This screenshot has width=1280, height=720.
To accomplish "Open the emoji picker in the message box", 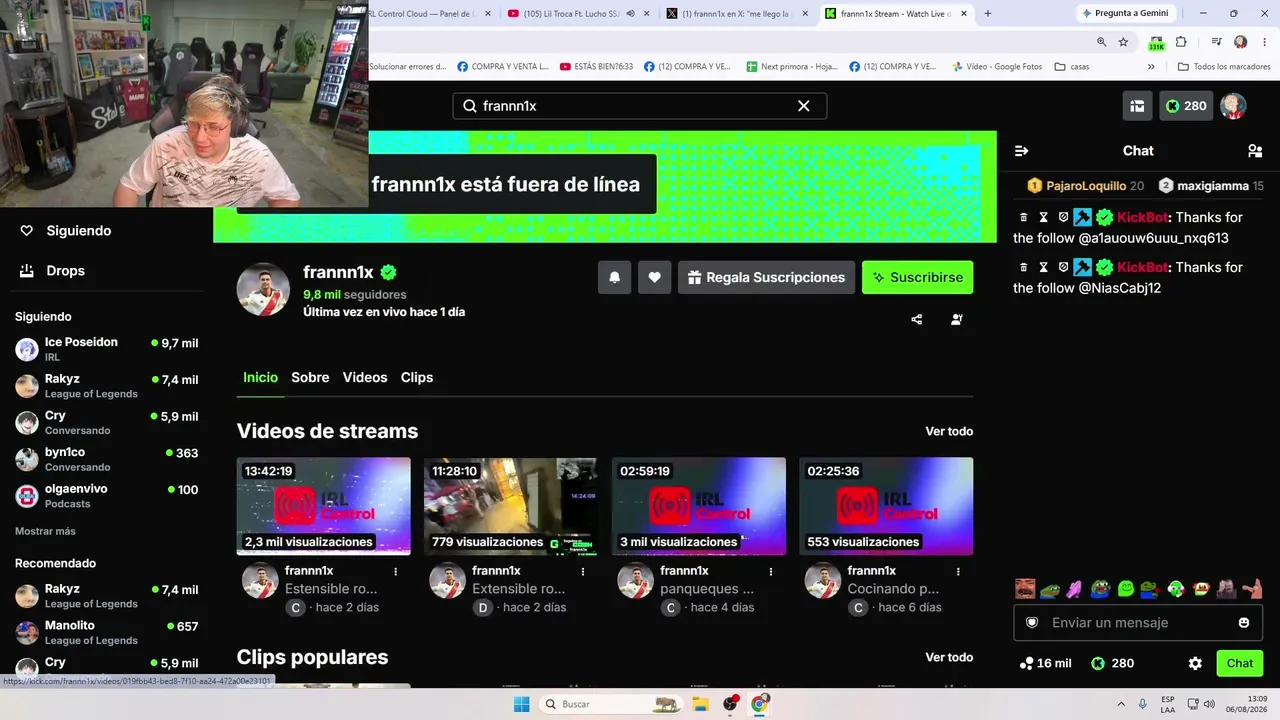I will pyautogui.click(x=1244, y=623).
